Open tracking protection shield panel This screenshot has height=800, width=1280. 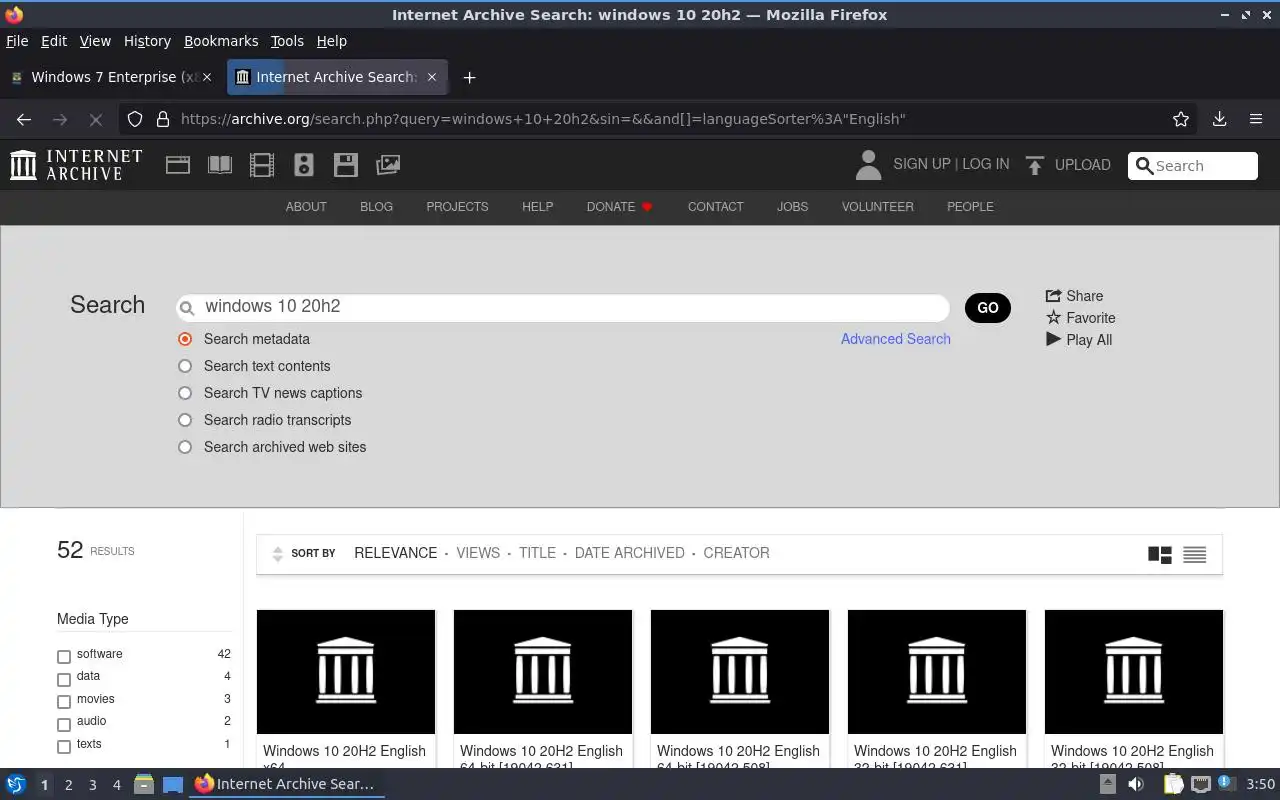[136, 119]
